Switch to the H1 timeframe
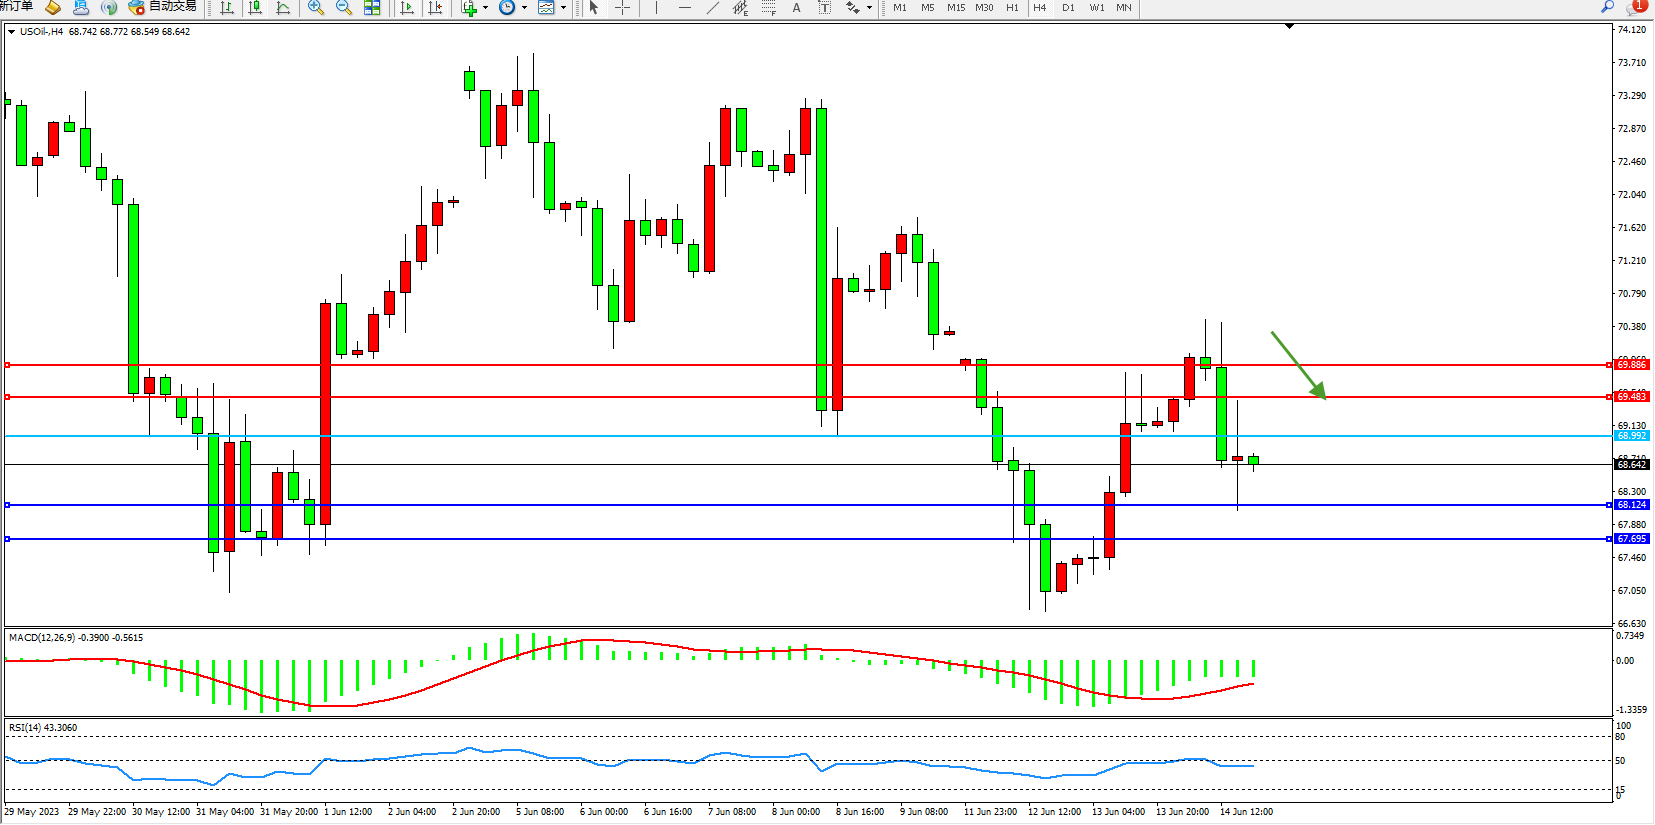1655x825 pixels. [x=1012, y=8]
